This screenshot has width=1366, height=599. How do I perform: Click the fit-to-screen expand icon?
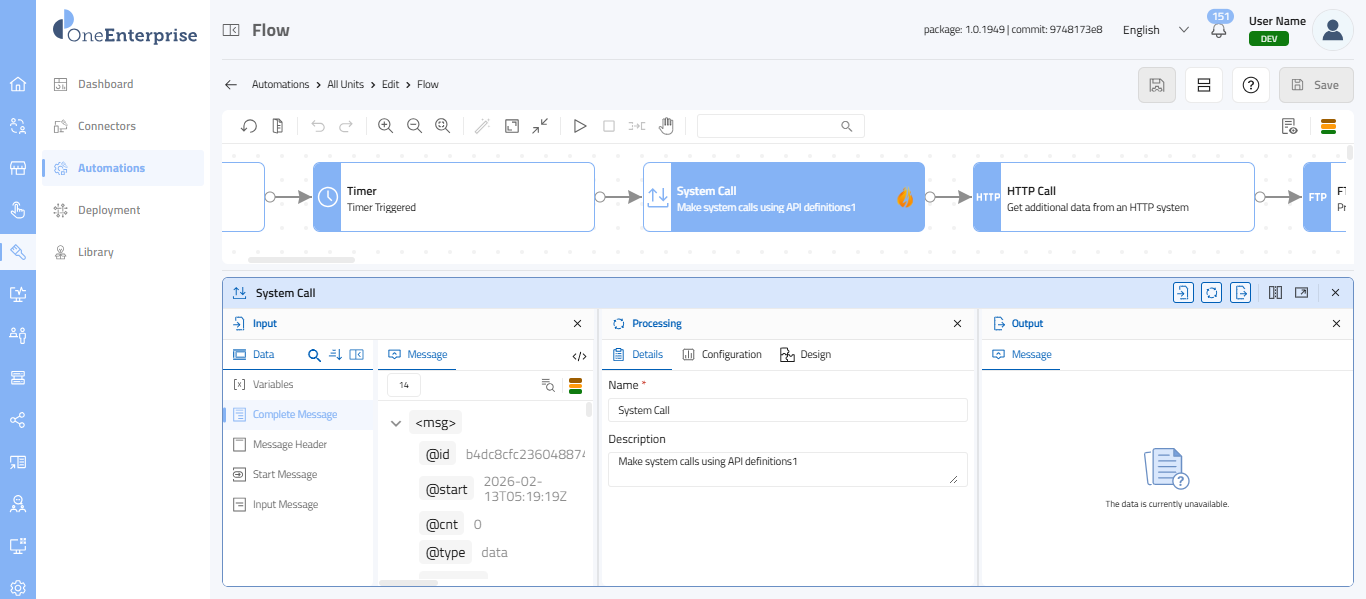pos(512,126)
